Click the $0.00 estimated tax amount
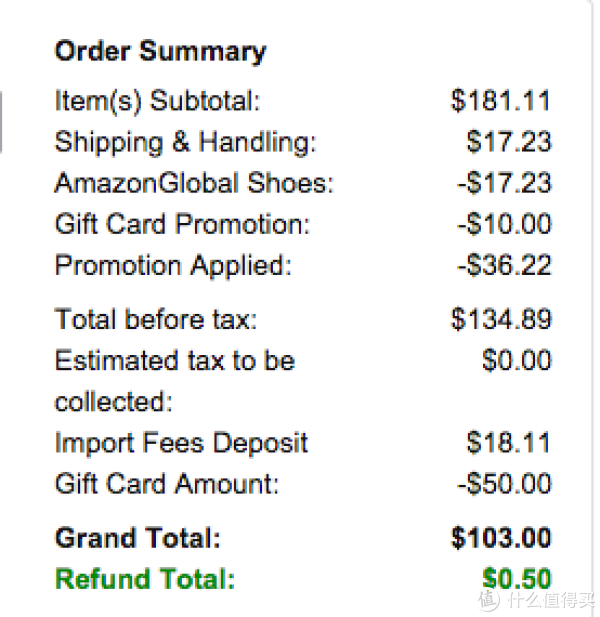Image resolution: width=600 pixels, height=617 pixels. click(517, 360)
